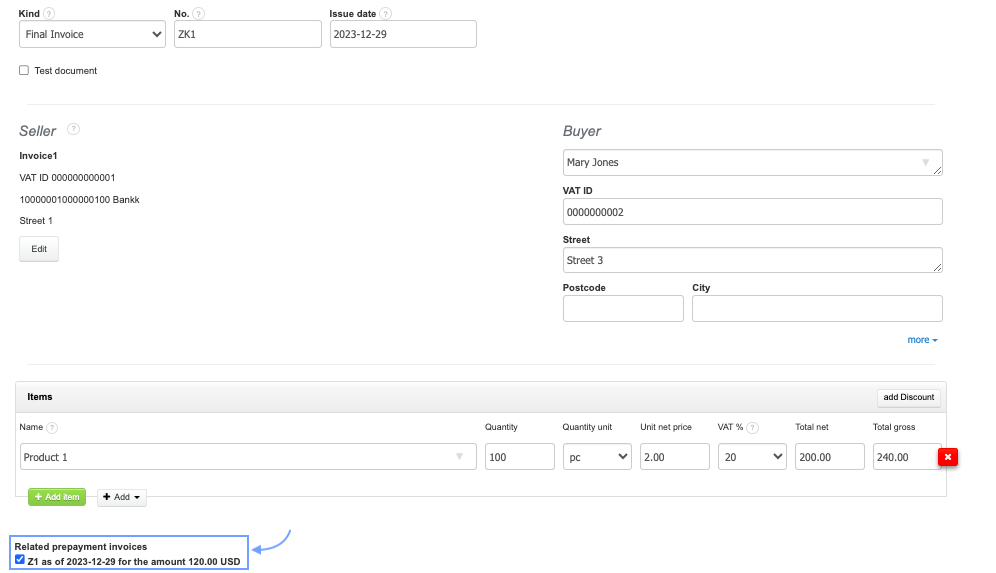Click the add Discount button
This screenshot has width=996, height=573.
coord(908,397)
